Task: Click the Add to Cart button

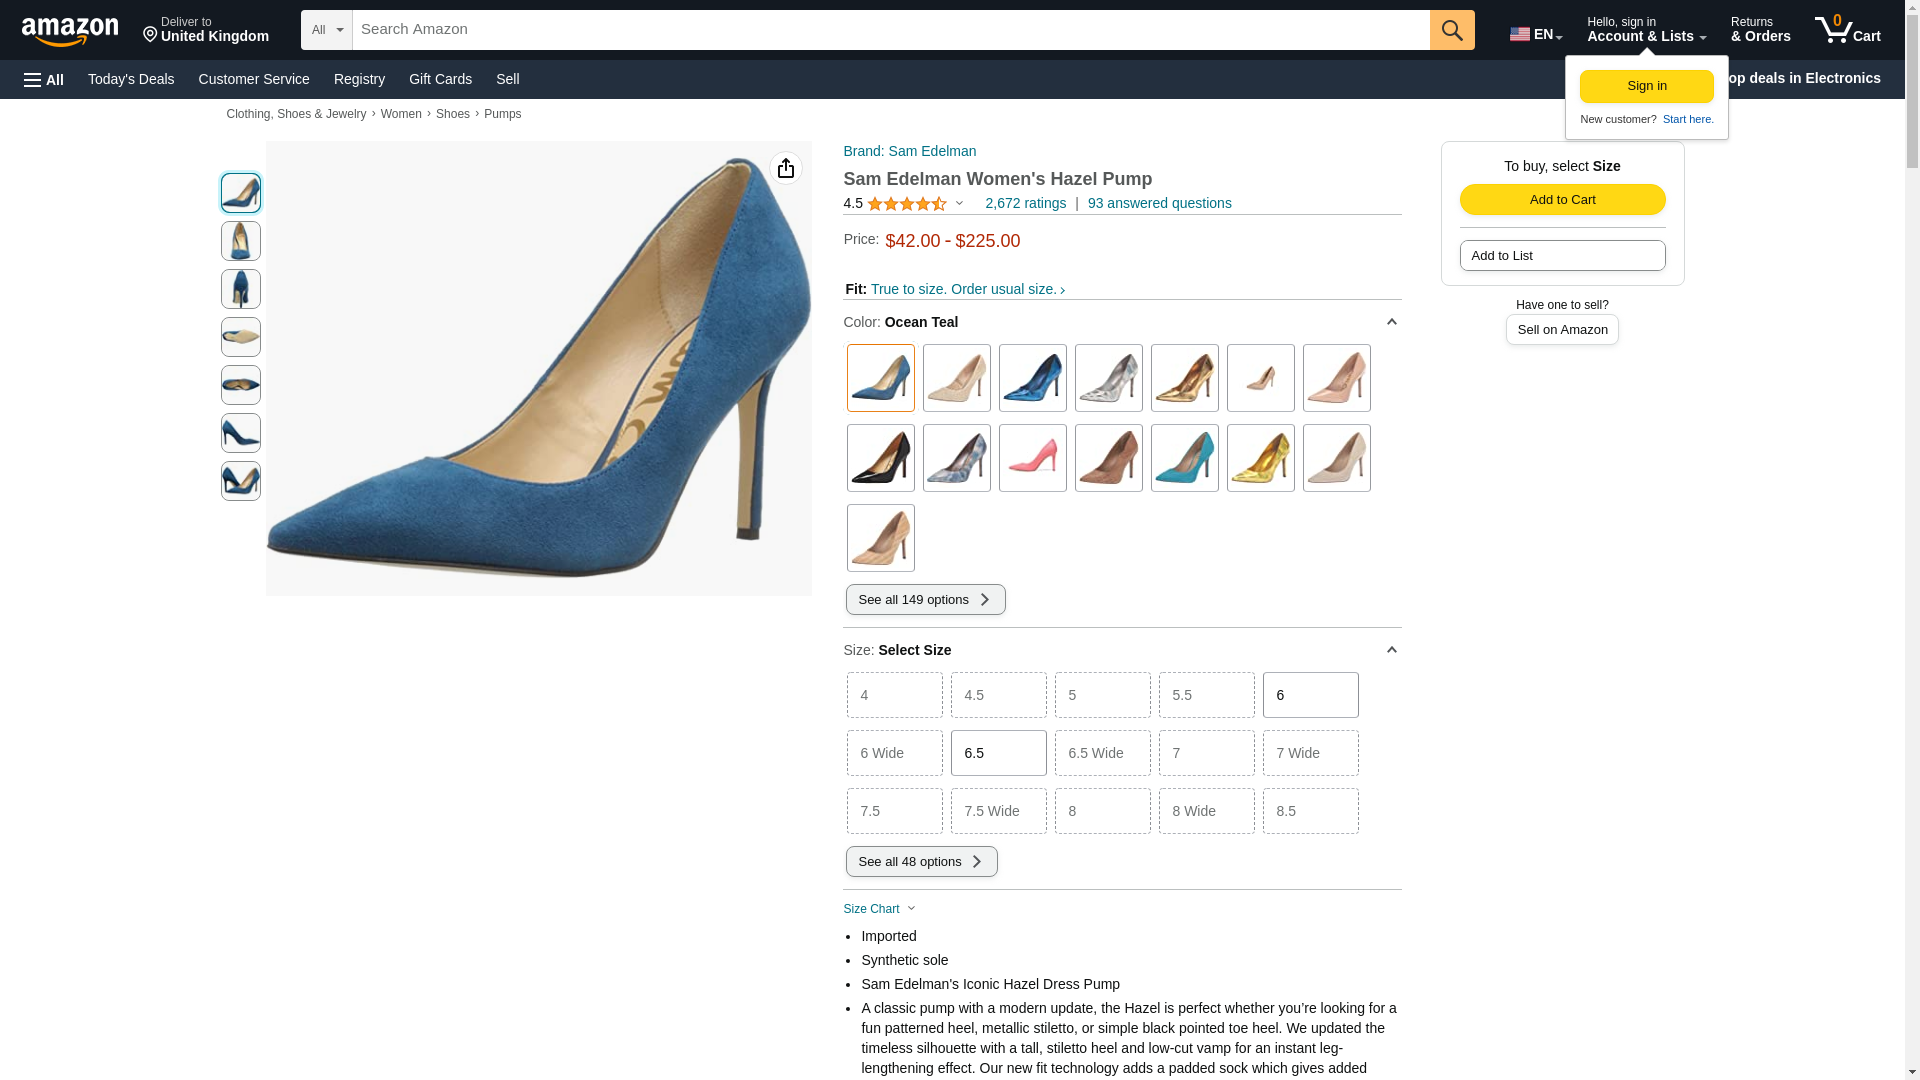Action: (x=1562, y=200)
